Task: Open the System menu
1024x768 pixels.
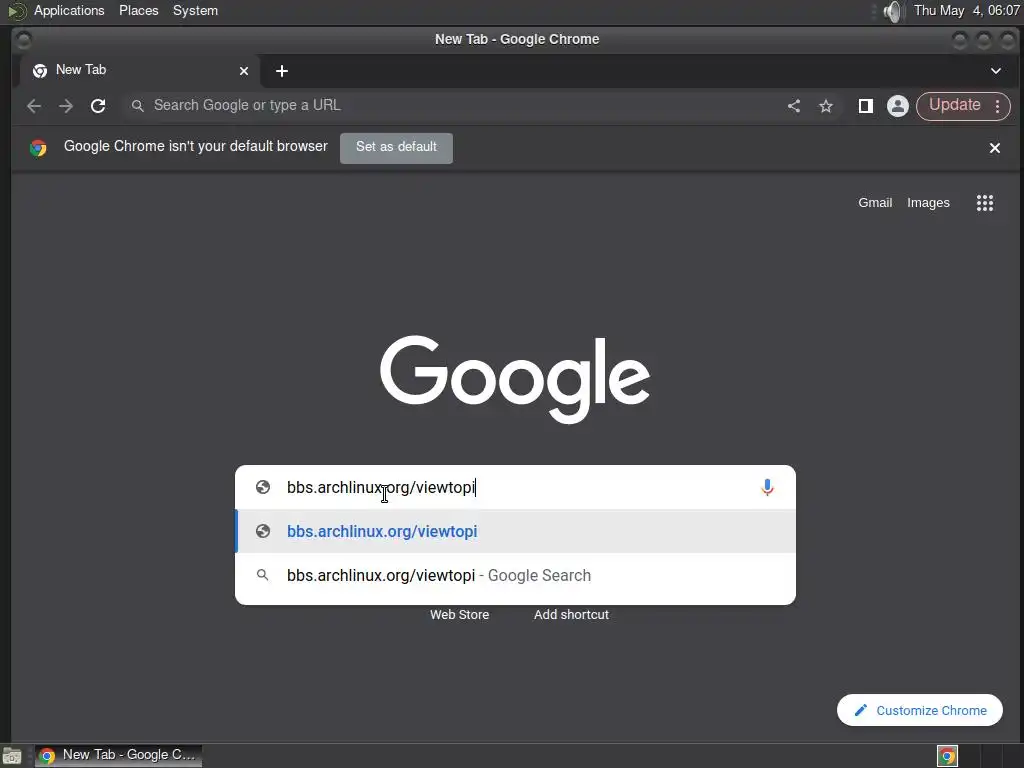Action: click(x=195, y=10)
